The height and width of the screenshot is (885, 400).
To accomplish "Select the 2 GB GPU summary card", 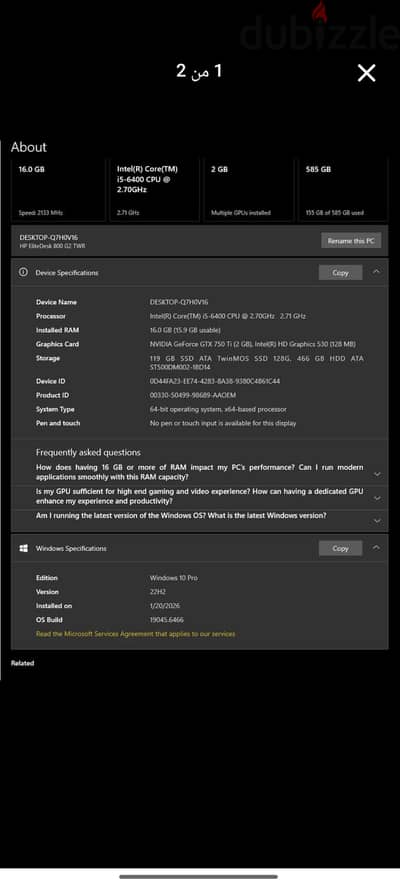I will pos(248,190).
